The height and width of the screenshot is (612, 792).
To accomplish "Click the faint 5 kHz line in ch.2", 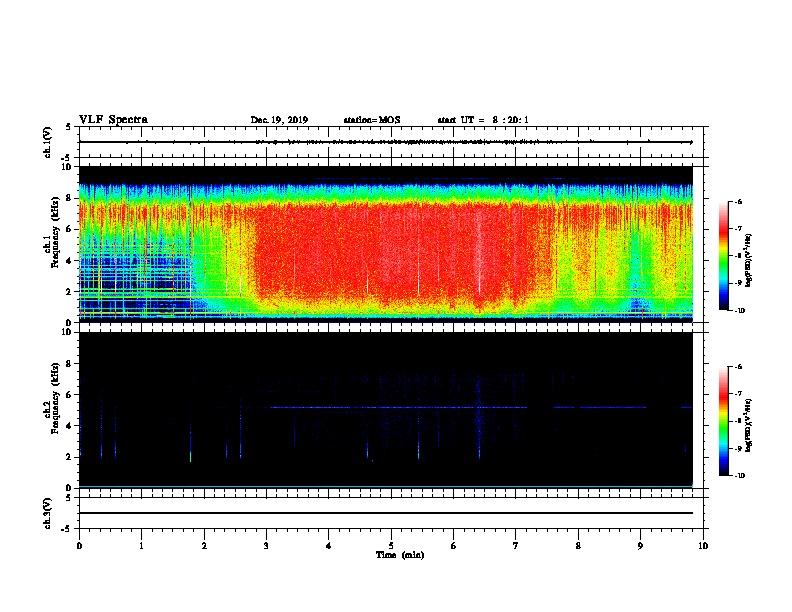I will tap(480, 407).
